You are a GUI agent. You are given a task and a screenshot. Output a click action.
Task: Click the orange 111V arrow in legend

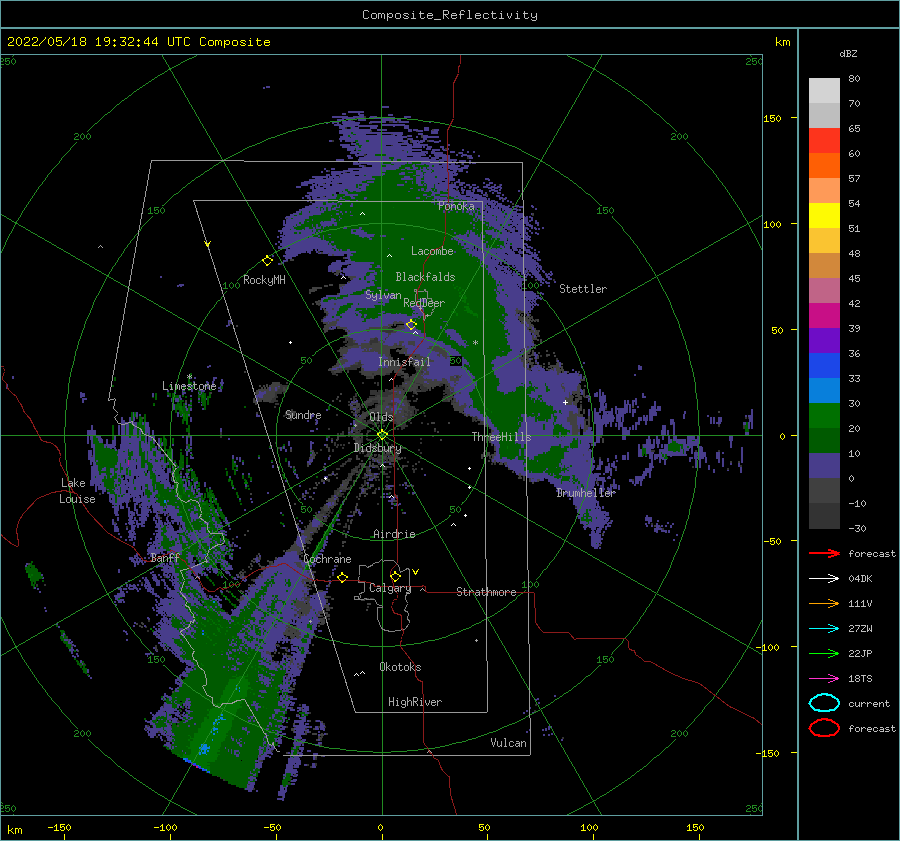point(824,603)
